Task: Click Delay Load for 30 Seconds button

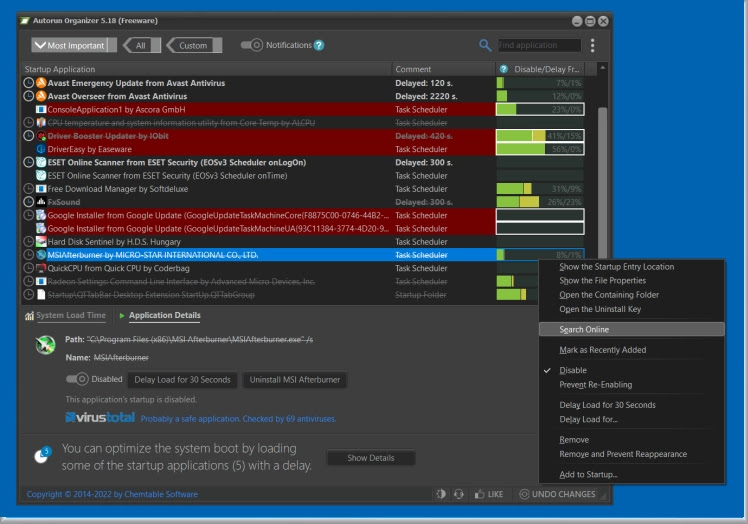Action: pyautogui.click(x=182, y=380)
